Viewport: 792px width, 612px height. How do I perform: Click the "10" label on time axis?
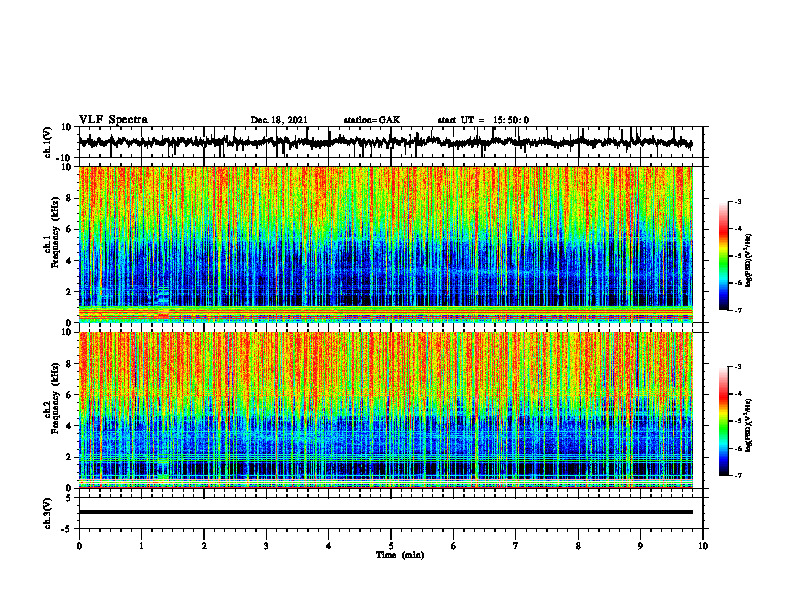click(703, 546)
